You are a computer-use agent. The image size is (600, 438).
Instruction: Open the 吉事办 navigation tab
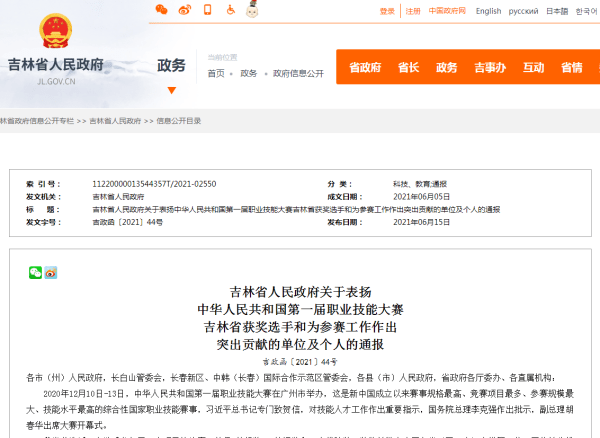(x=489, y=67)
